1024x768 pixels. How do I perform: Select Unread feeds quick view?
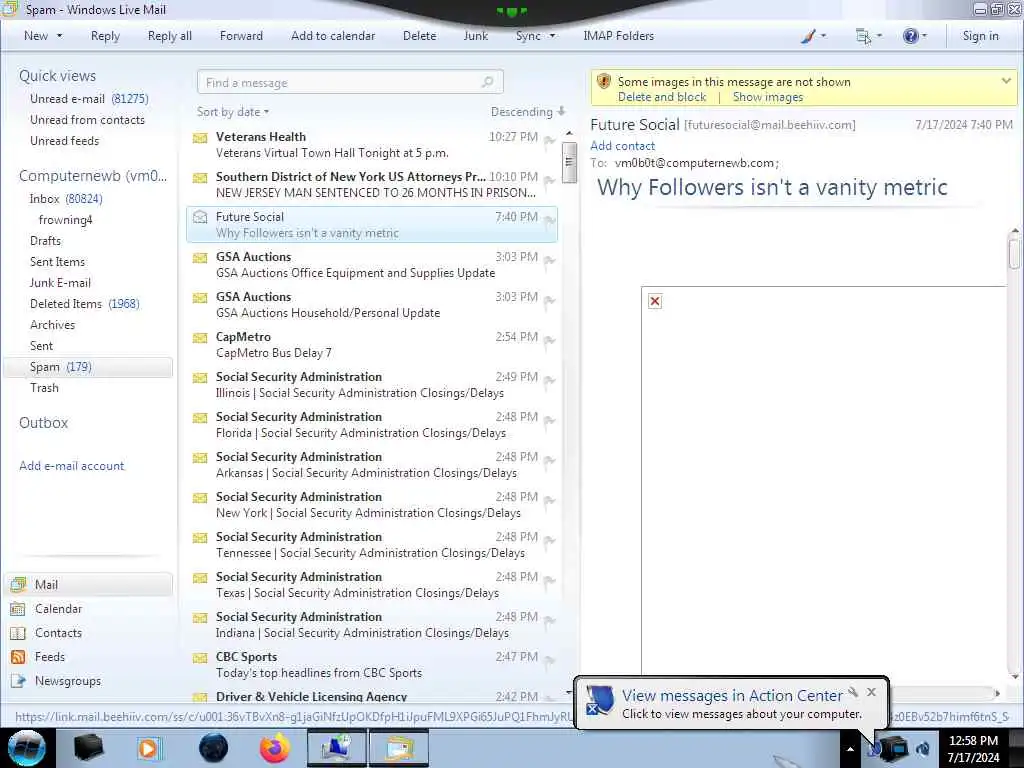[64, 140]
